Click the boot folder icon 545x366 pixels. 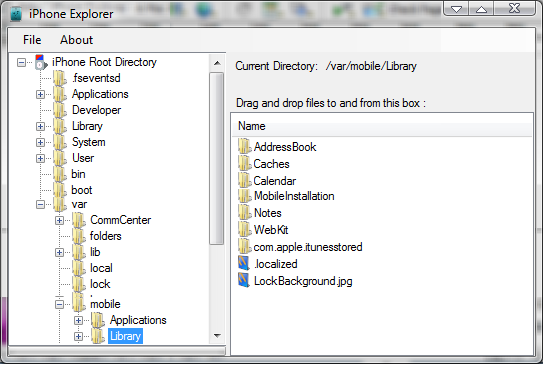click(x=60, y=190)
